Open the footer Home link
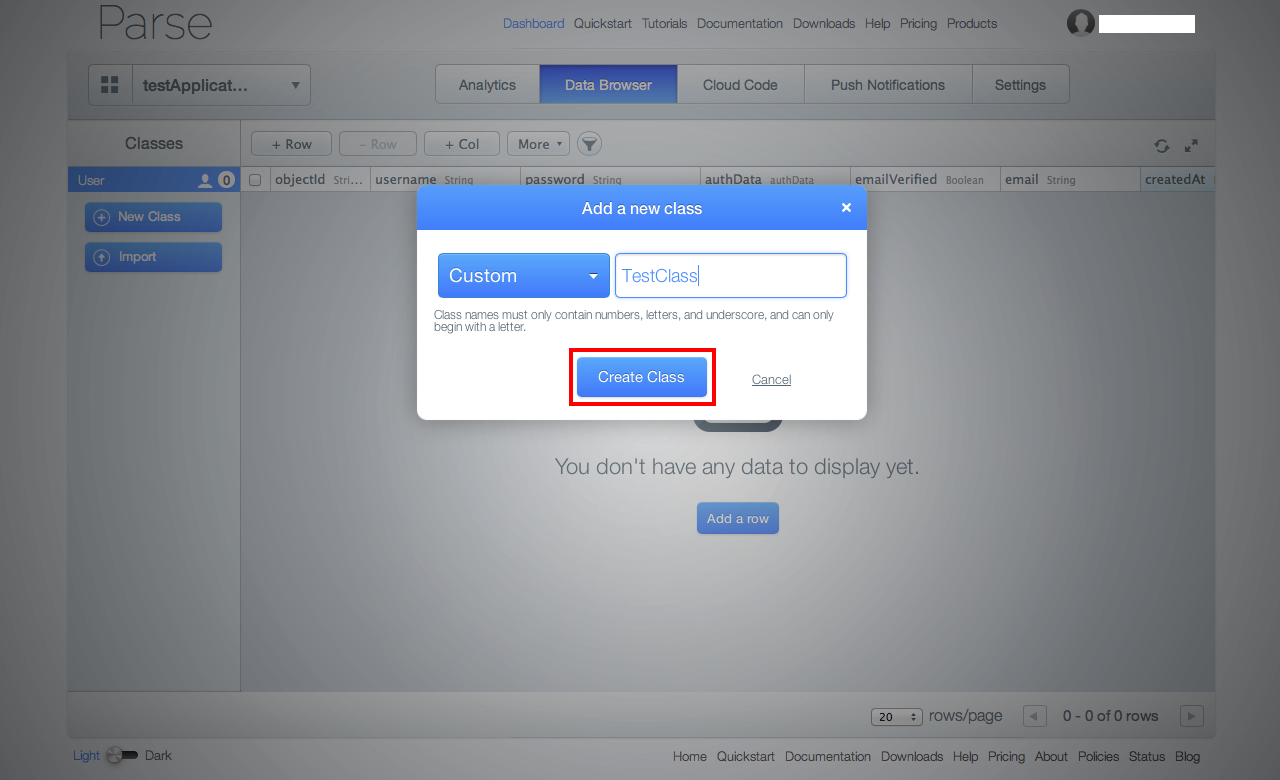The image size is (1280, 780). point(690,756)
